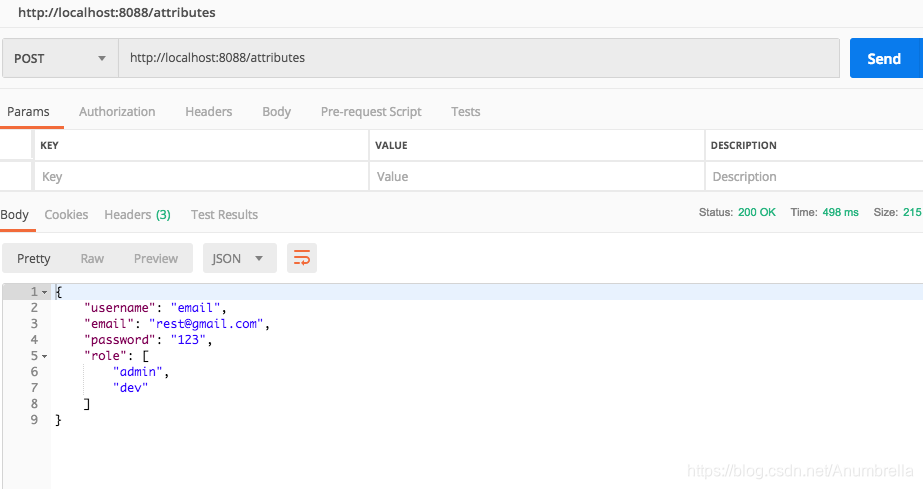Click the "dev" array item
Screen dimensions: 923x489
coord(130,388)
